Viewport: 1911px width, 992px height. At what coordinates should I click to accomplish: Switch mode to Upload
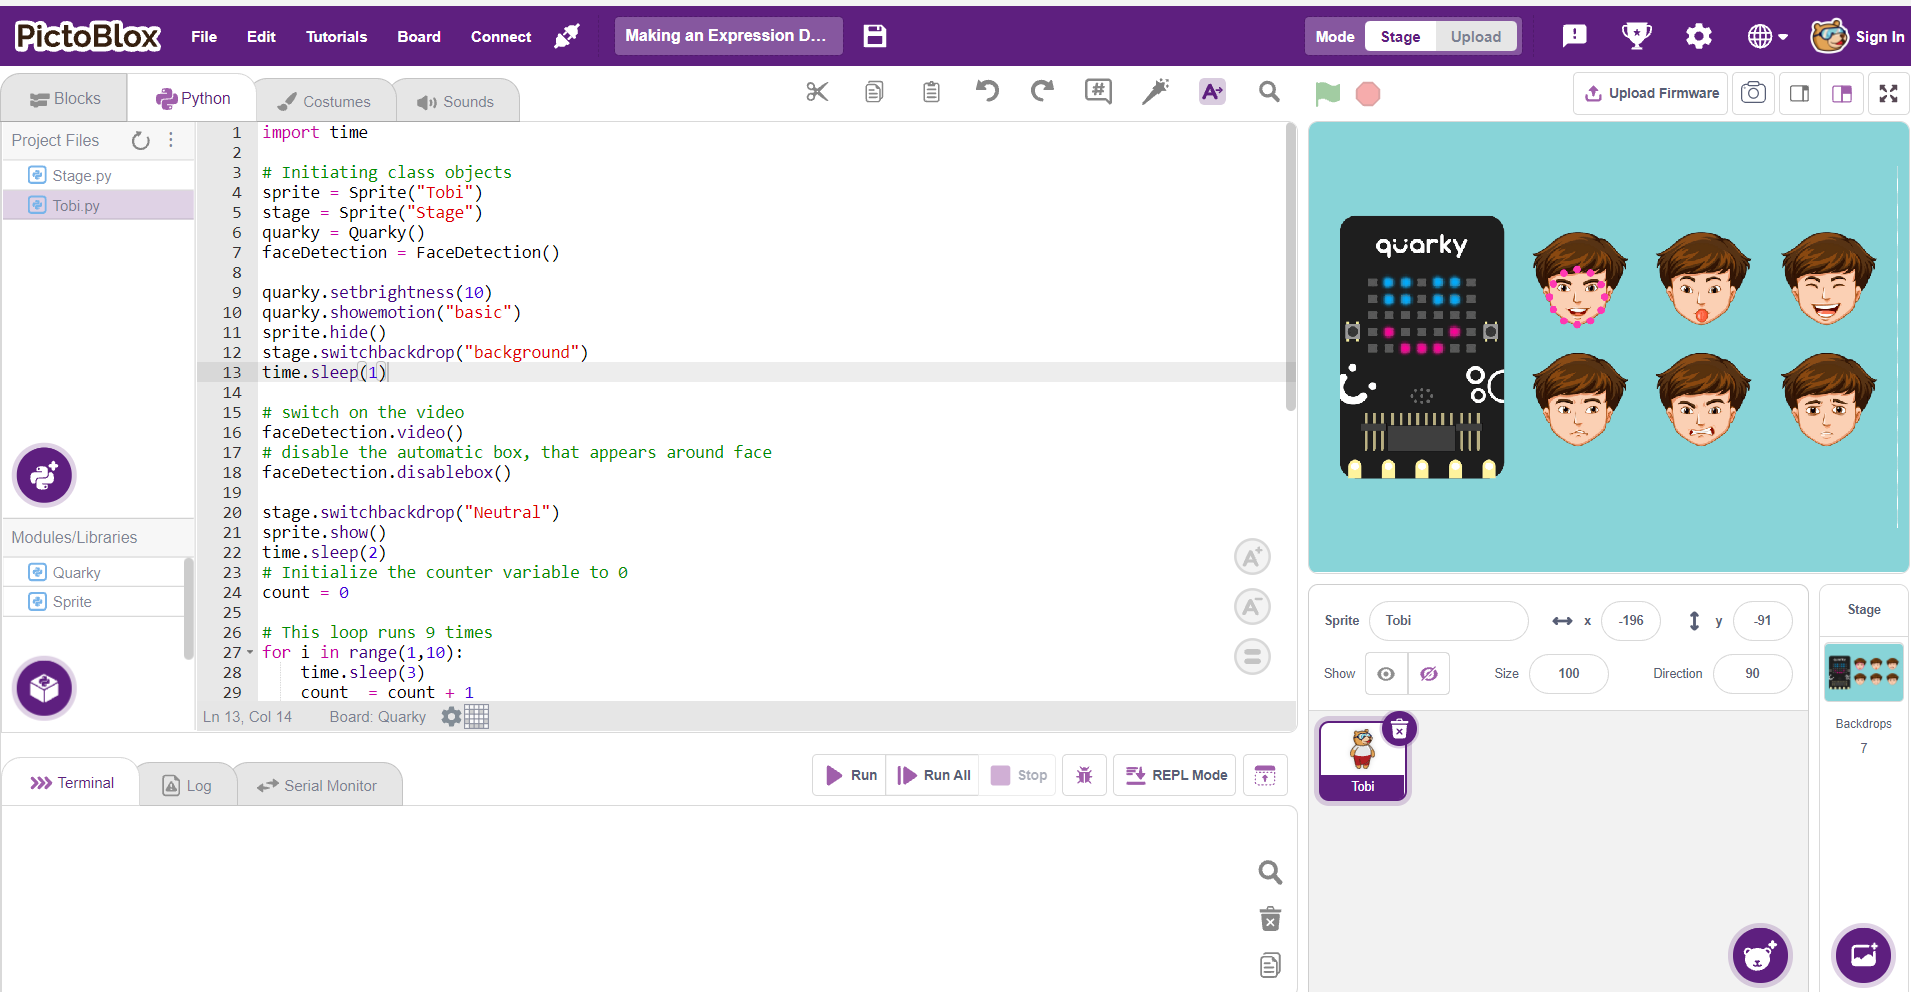[x=1475, y=37]
